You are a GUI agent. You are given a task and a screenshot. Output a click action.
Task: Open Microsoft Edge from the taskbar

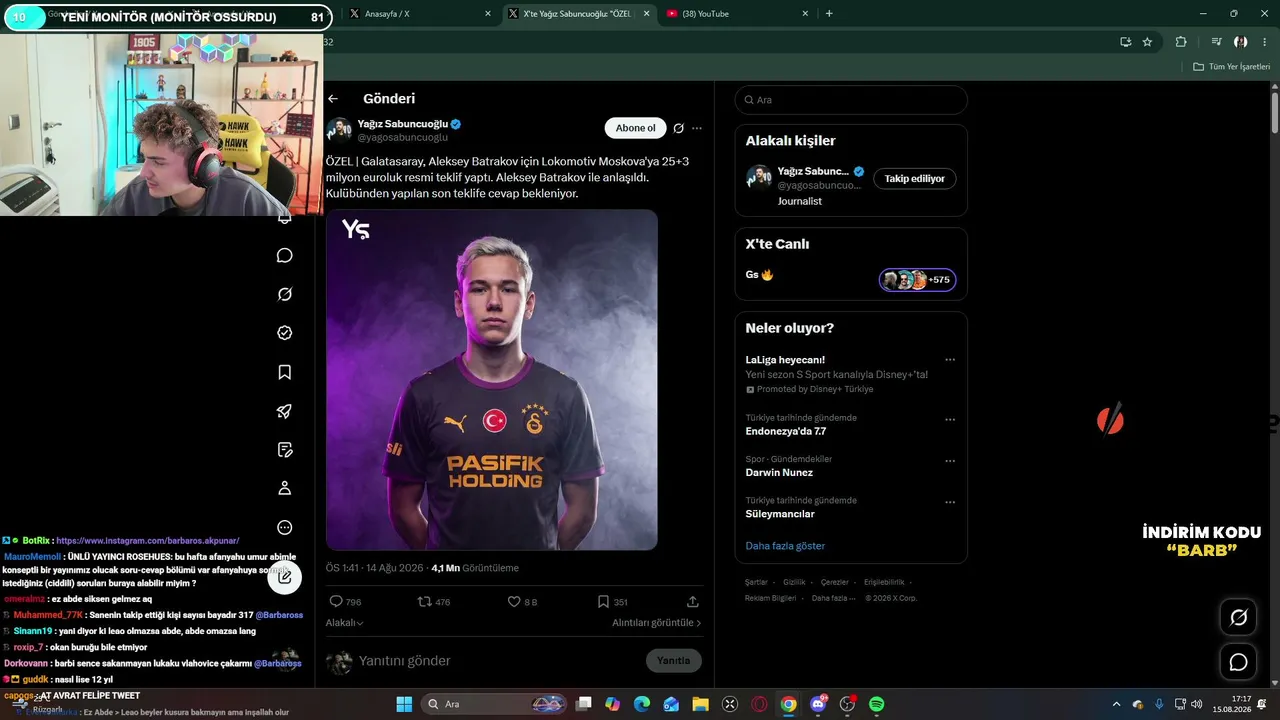[642, 704]
